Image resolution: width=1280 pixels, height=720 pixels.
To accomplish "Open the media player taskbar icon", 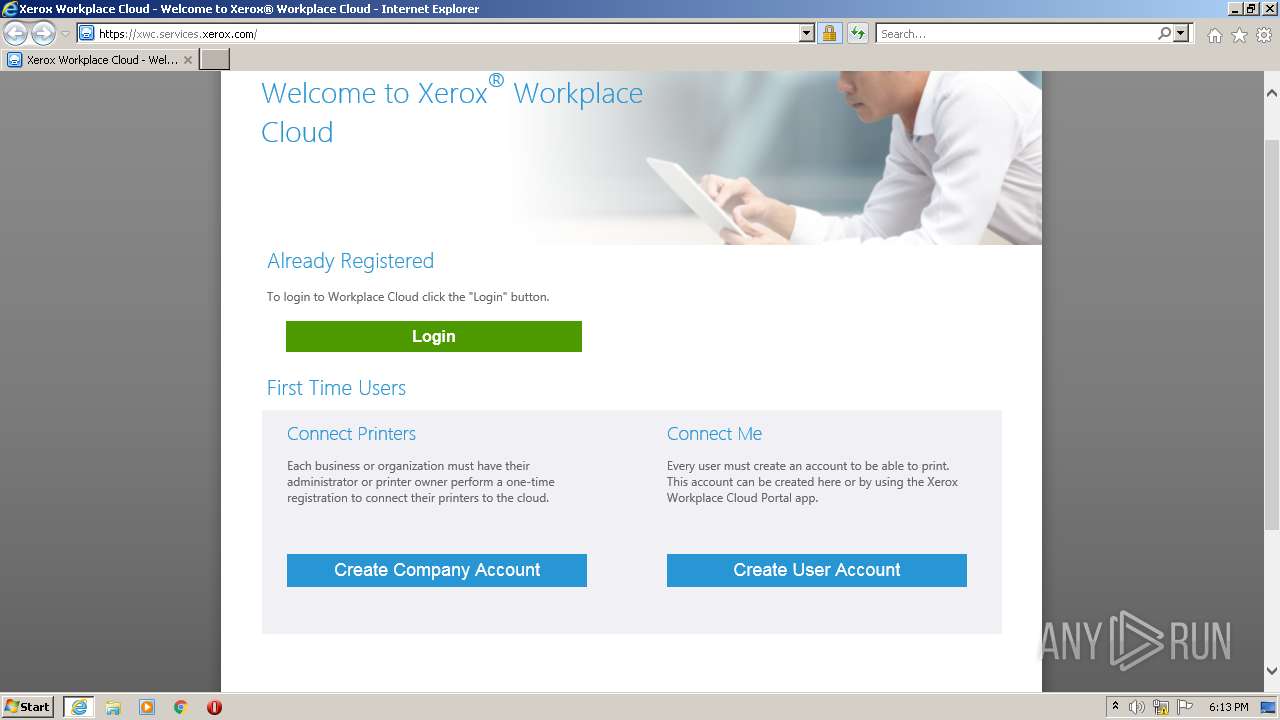I will point(147,707).
